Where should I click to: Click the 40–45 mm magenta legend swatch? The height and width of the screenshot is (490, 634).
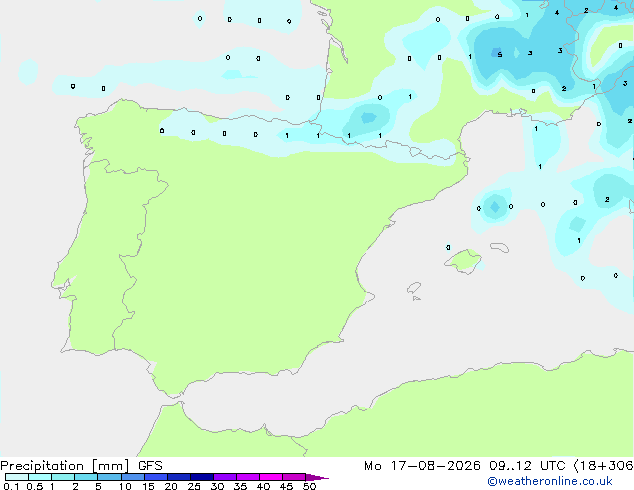(271, 477)
